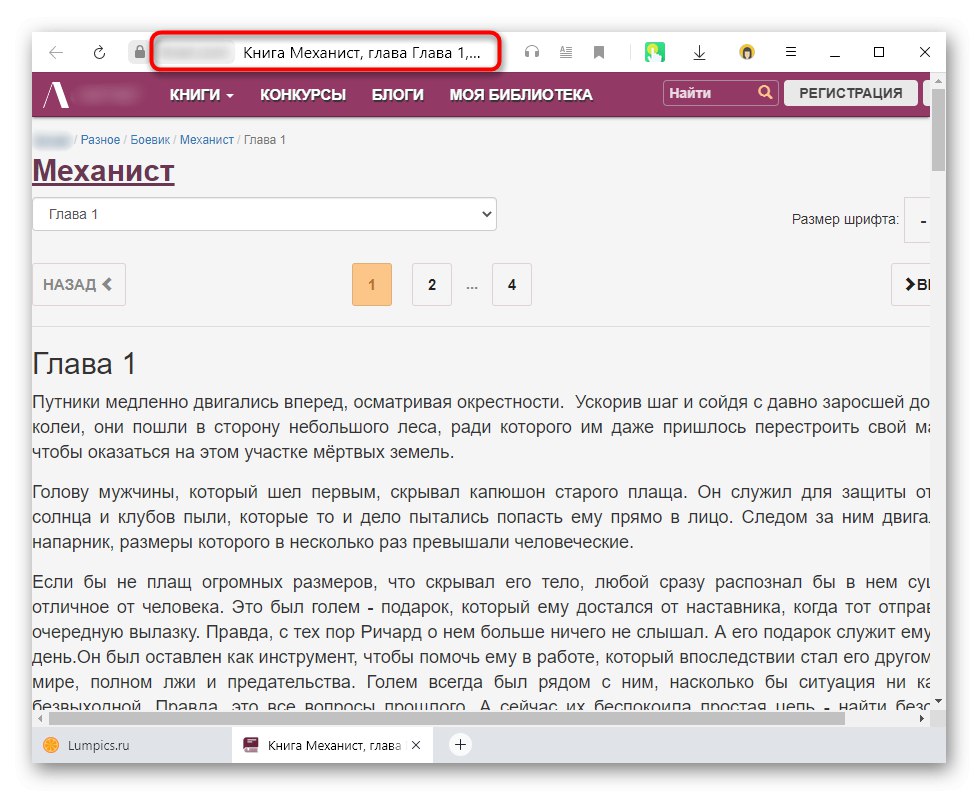Go back using the browser back arrow
The image size is (978, 795).
click(x=55, y=51)
